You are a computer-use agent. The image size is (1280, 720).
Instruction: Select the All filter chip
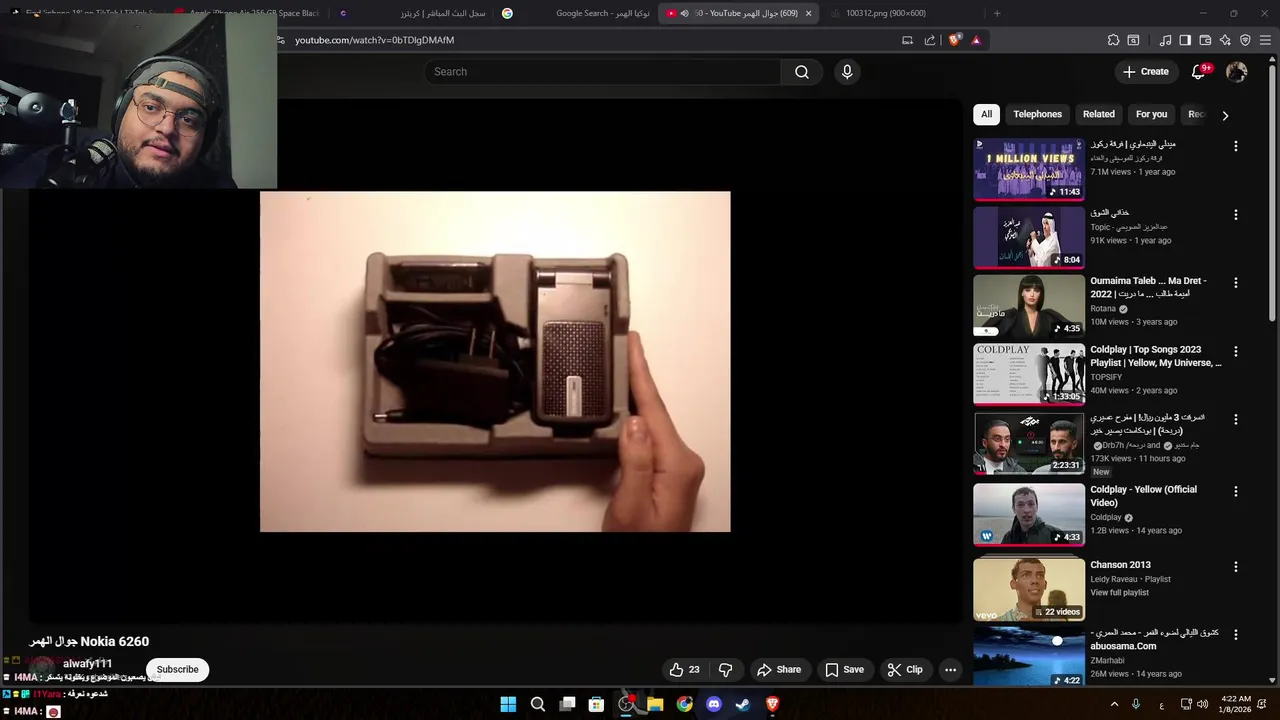coord(986,114)
